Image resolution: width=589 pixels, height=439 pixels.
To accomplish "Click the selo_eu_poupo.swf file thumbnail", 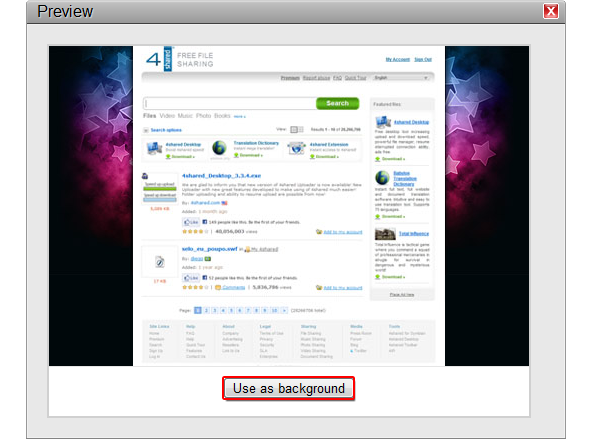I will [160, 262].
